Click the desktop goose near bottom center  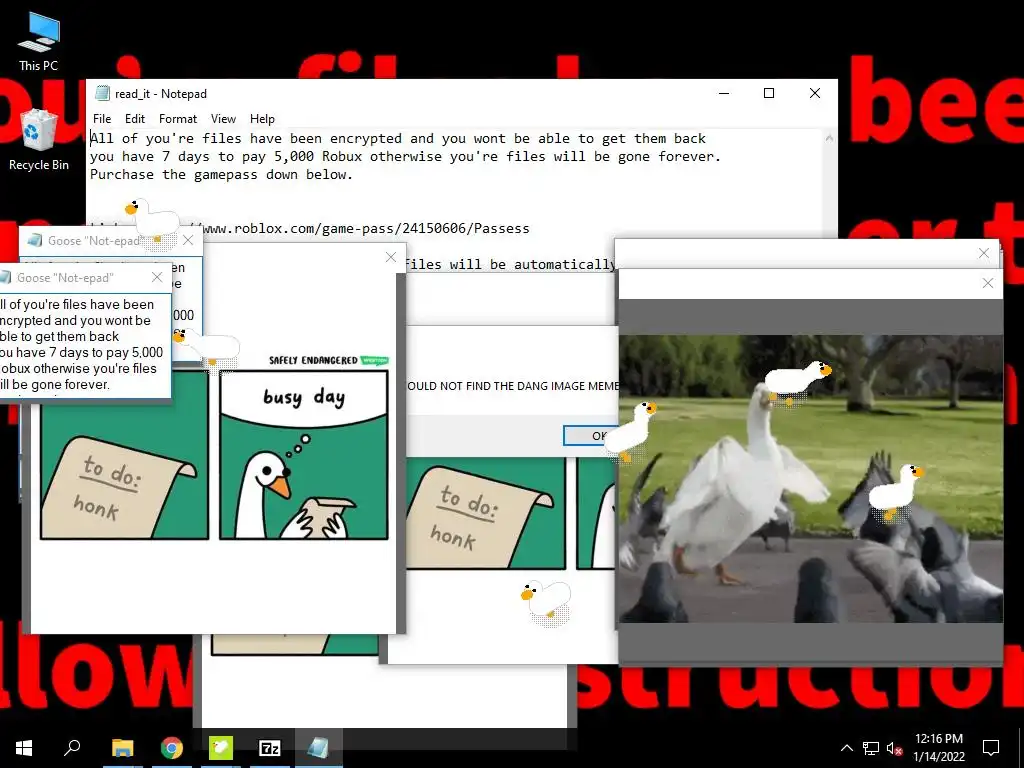[x=547, y=600]
